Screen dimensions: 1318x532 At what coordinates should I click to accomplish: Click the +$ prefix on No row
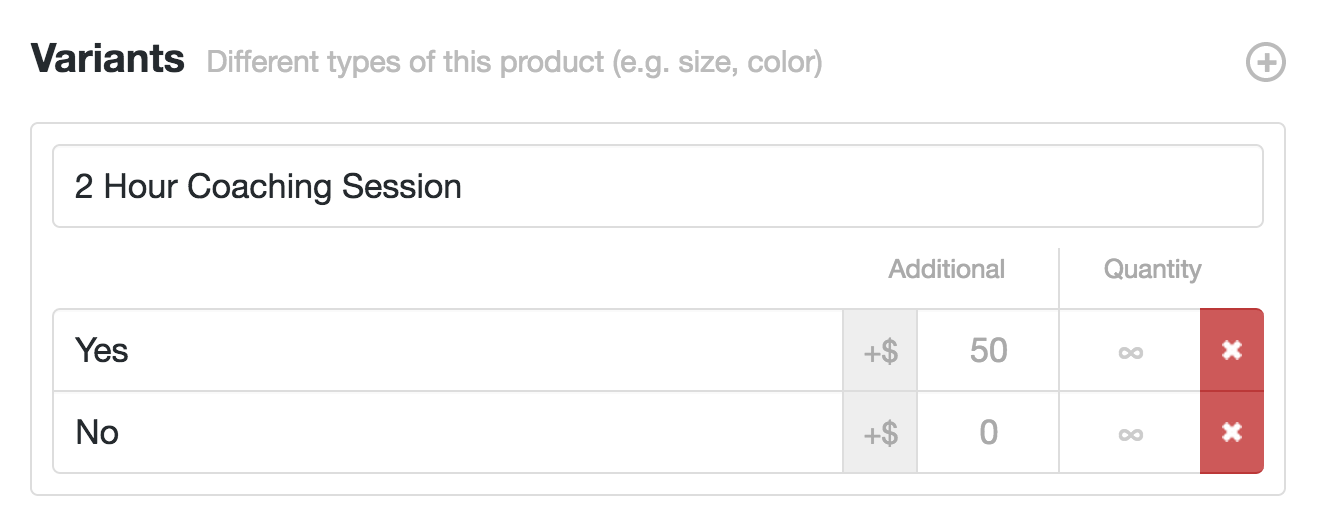click(880, 432)
